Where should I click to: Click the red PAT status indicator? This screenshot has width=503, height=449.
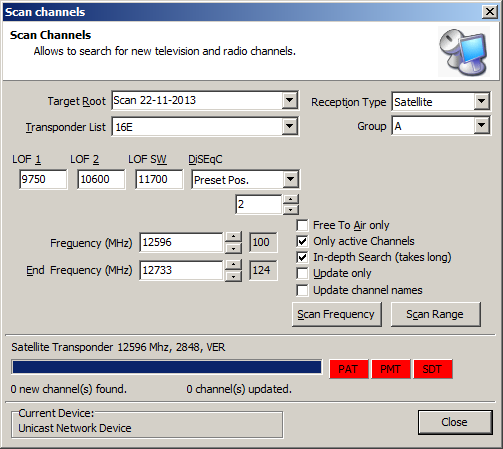(x=348, y=369)
